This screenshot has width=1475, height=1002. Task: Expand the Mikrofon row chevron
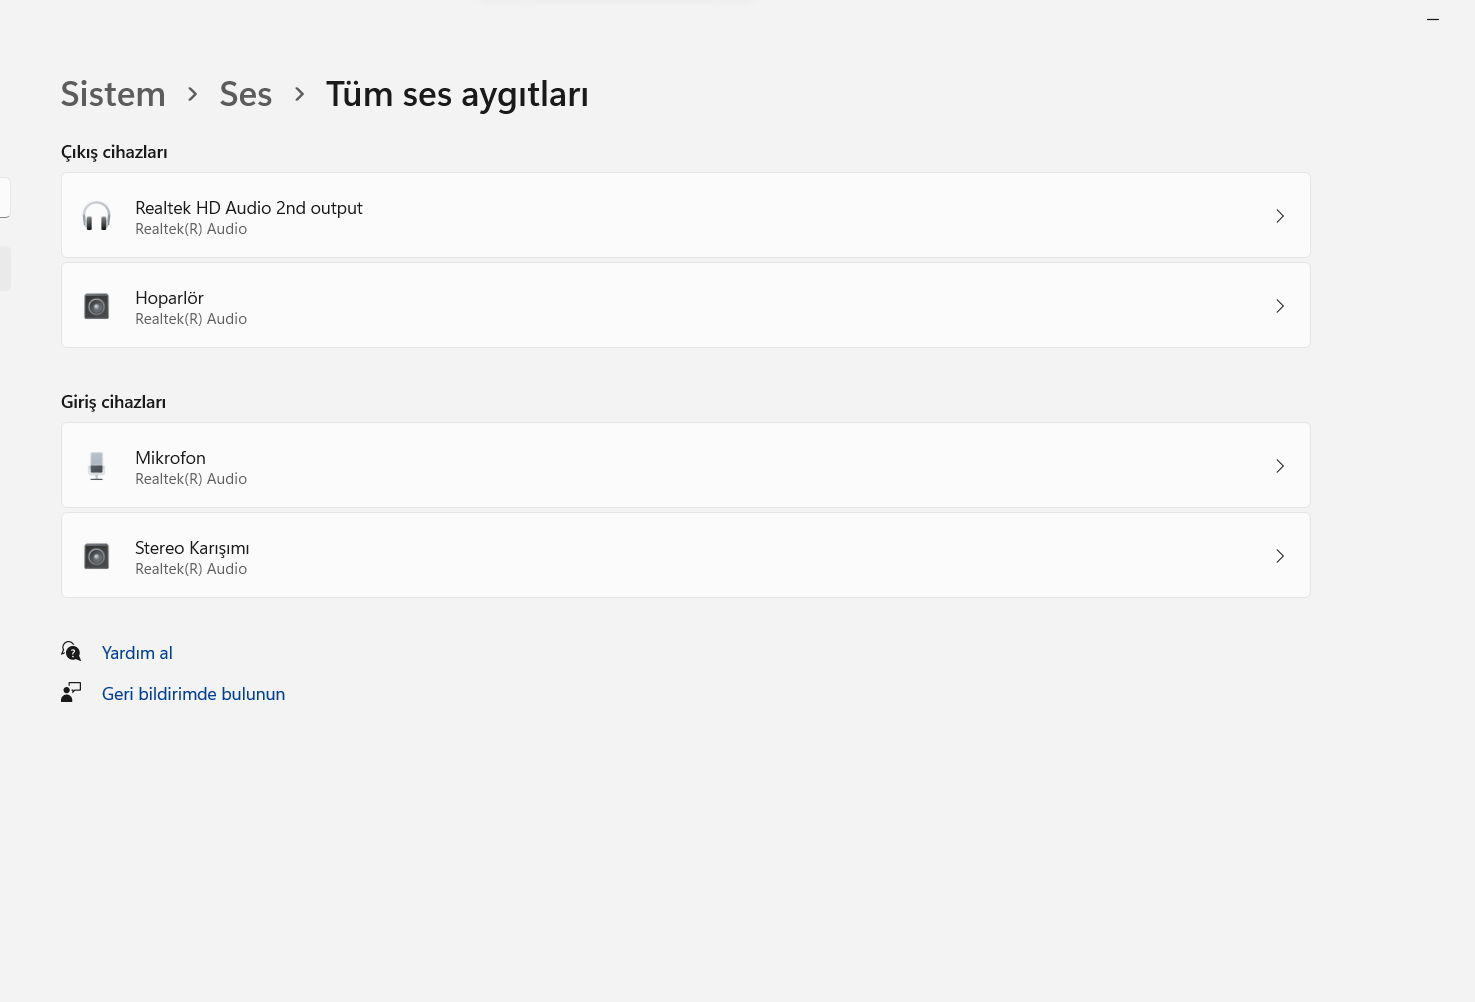point(1279,466)
